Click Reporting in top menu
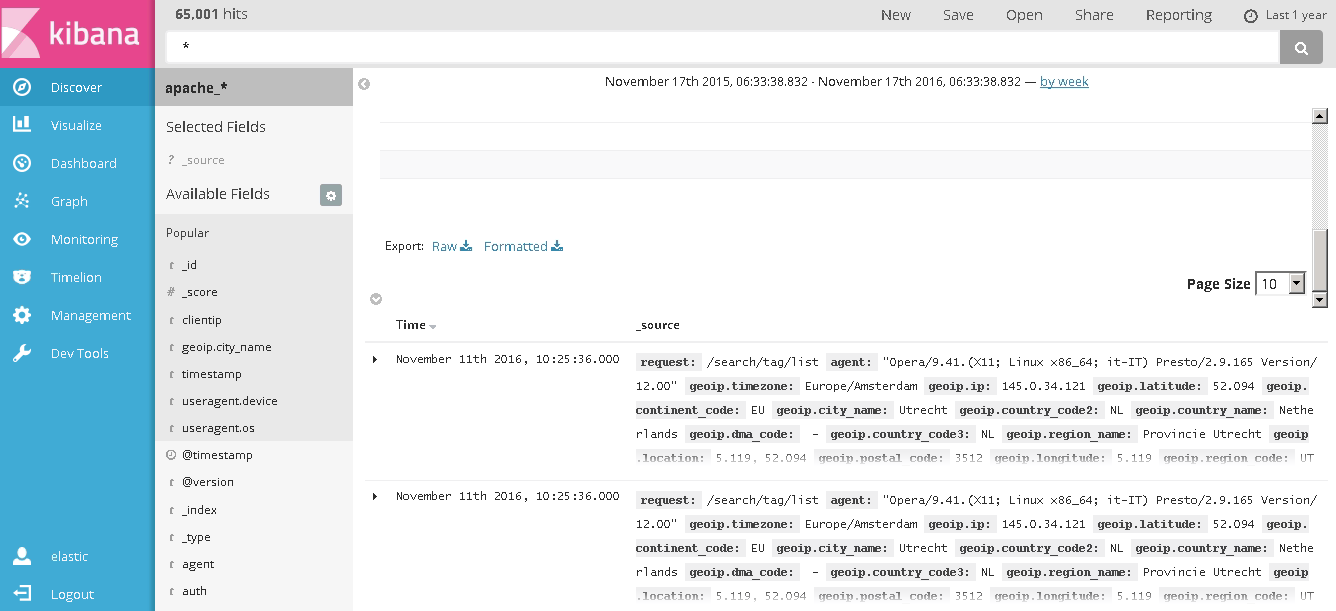 click(x=1179, y=15)
